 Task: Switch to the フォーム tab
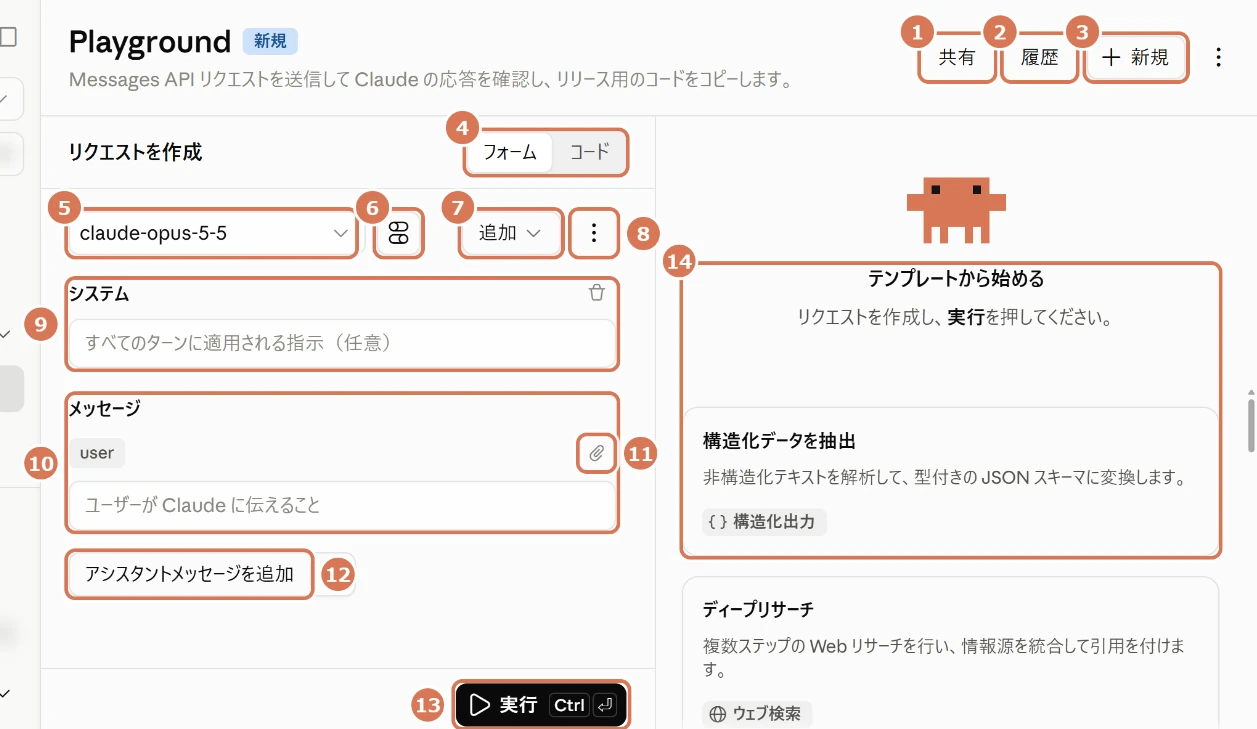pos(510,153)
